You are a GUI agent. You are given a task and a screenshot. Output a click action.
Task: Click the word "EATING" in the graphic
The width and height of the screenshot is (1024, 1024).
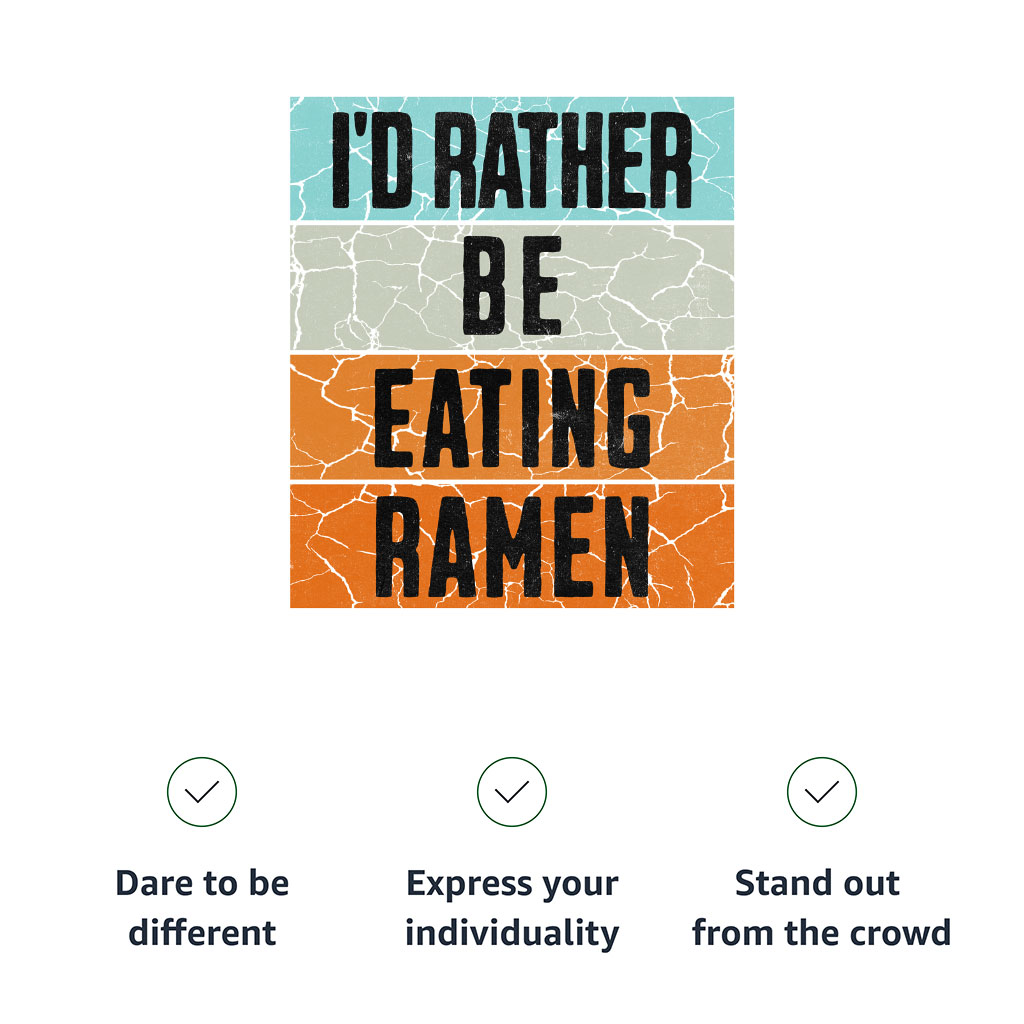tap(512, 418)
